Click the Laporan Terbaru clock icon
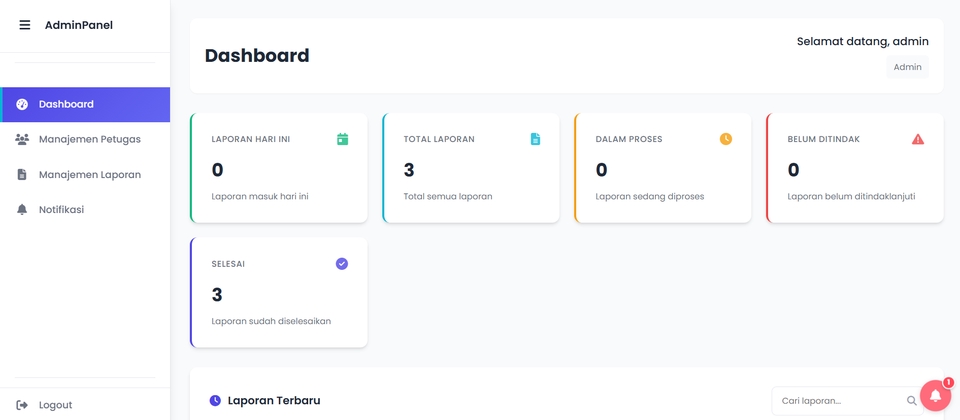This screenshot has height=420, width=960. [215, 401]
